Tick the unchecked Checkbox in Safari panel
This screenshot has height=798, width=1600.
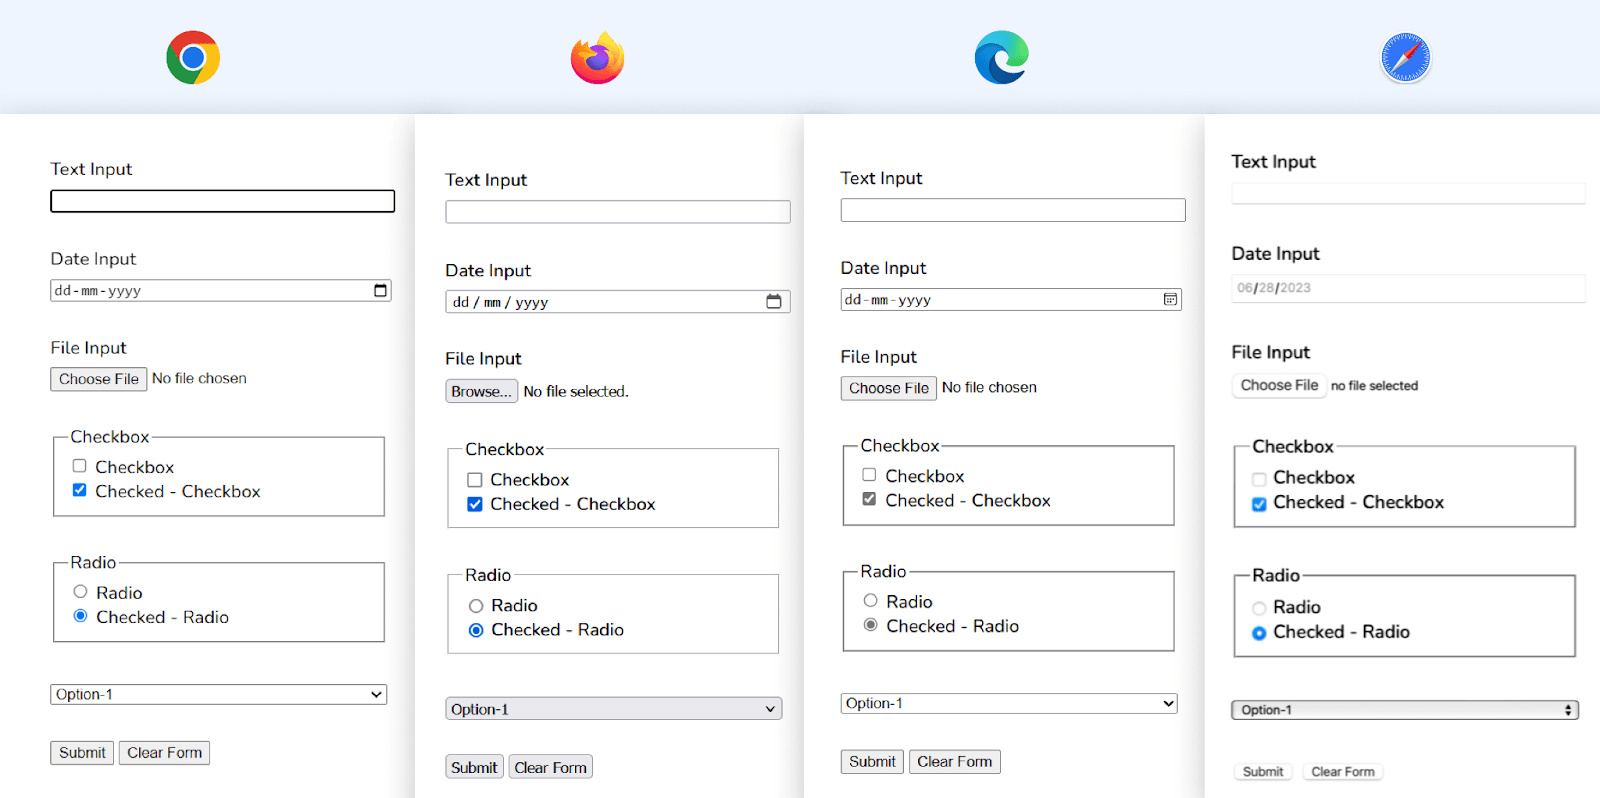point(1259,479)
